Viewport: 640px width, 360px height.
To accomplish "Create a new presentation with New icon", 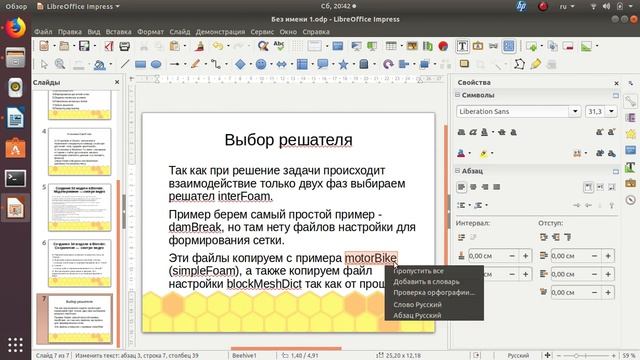I will click(x=44, y=46).
